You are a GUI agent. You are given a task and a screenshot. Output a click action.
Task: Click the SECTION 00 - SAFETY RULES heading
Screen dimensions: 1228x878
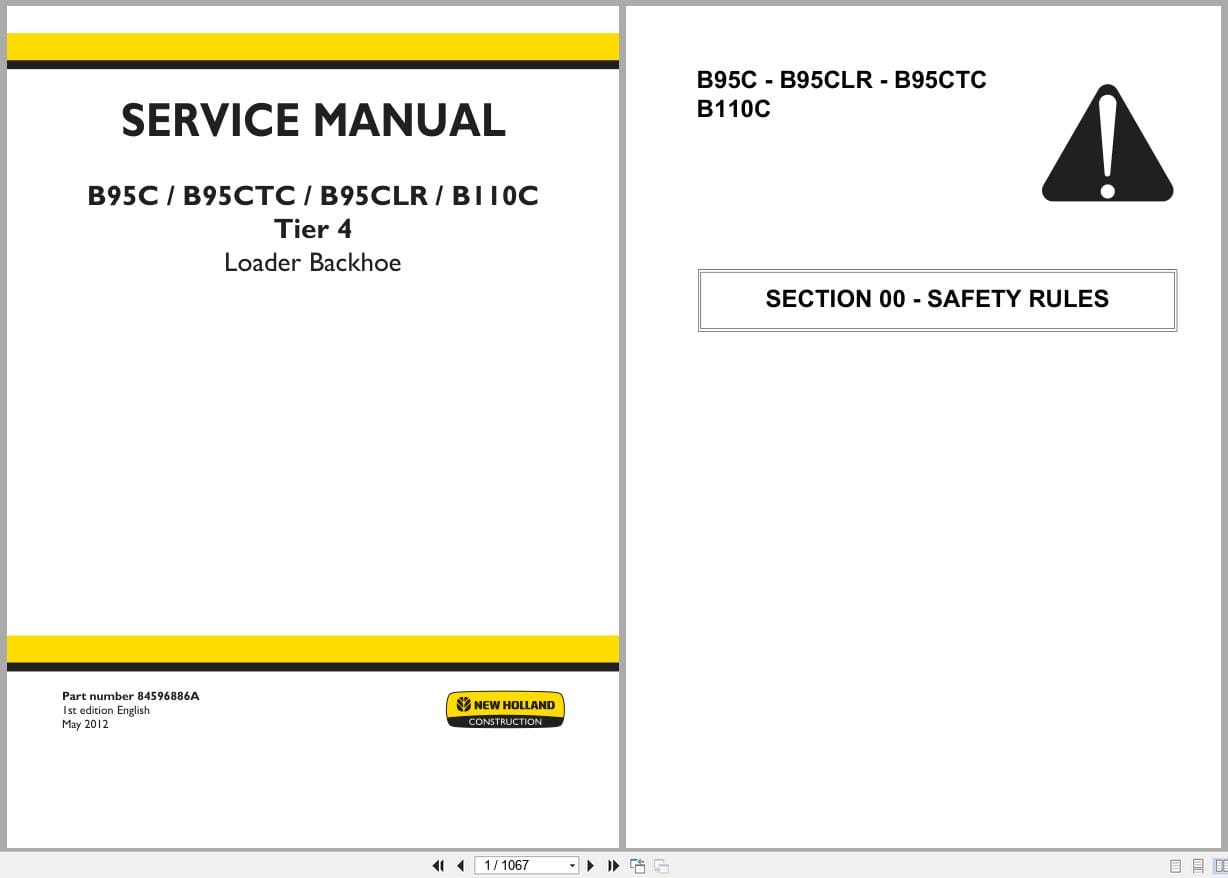(x=936, y=299)
